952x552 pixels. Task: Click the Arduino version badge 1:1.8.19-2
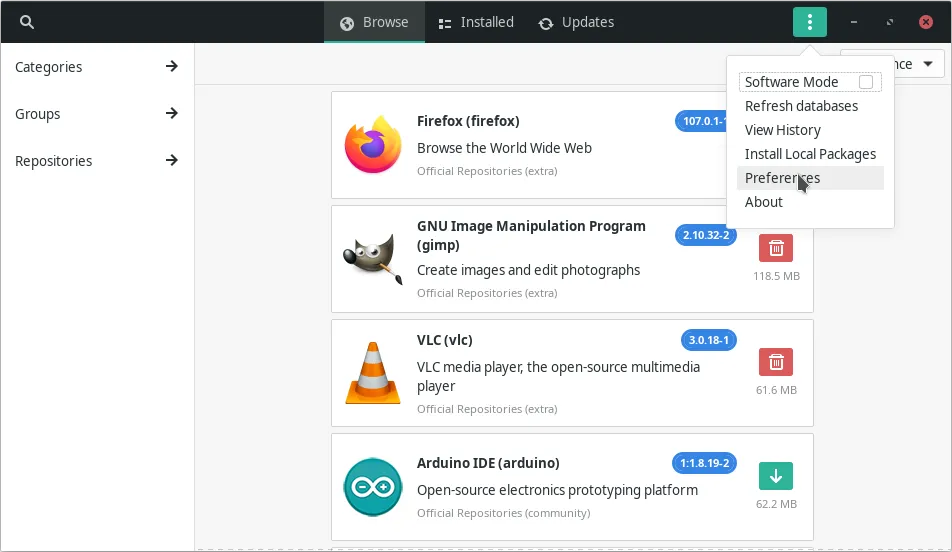pos(704,463)
